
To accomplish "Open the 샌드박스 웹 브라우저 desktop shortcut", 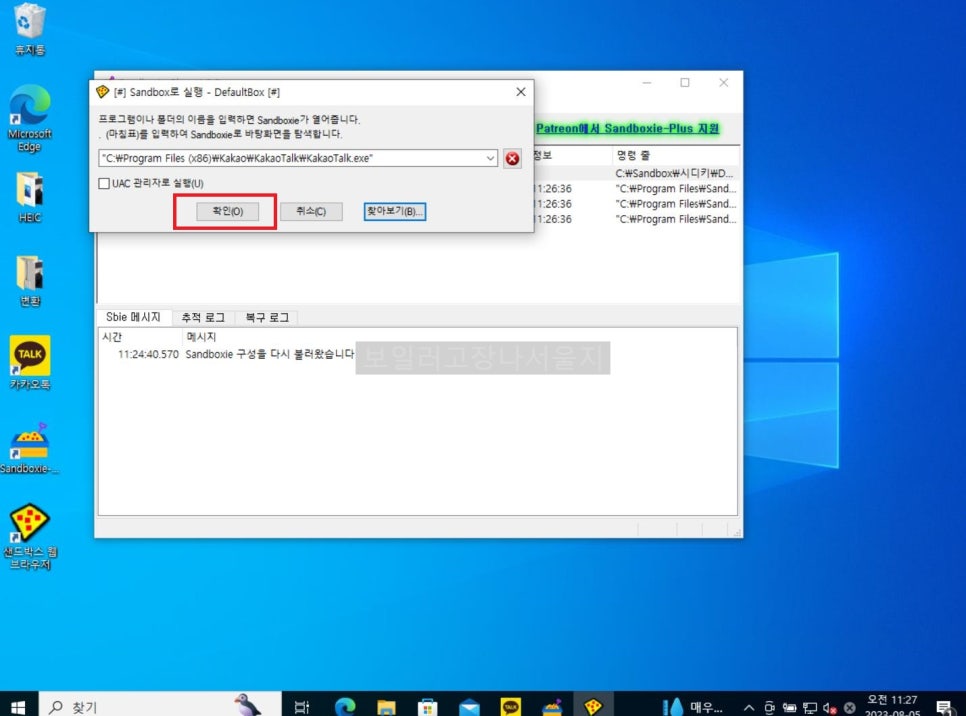I will coord(29,537).
